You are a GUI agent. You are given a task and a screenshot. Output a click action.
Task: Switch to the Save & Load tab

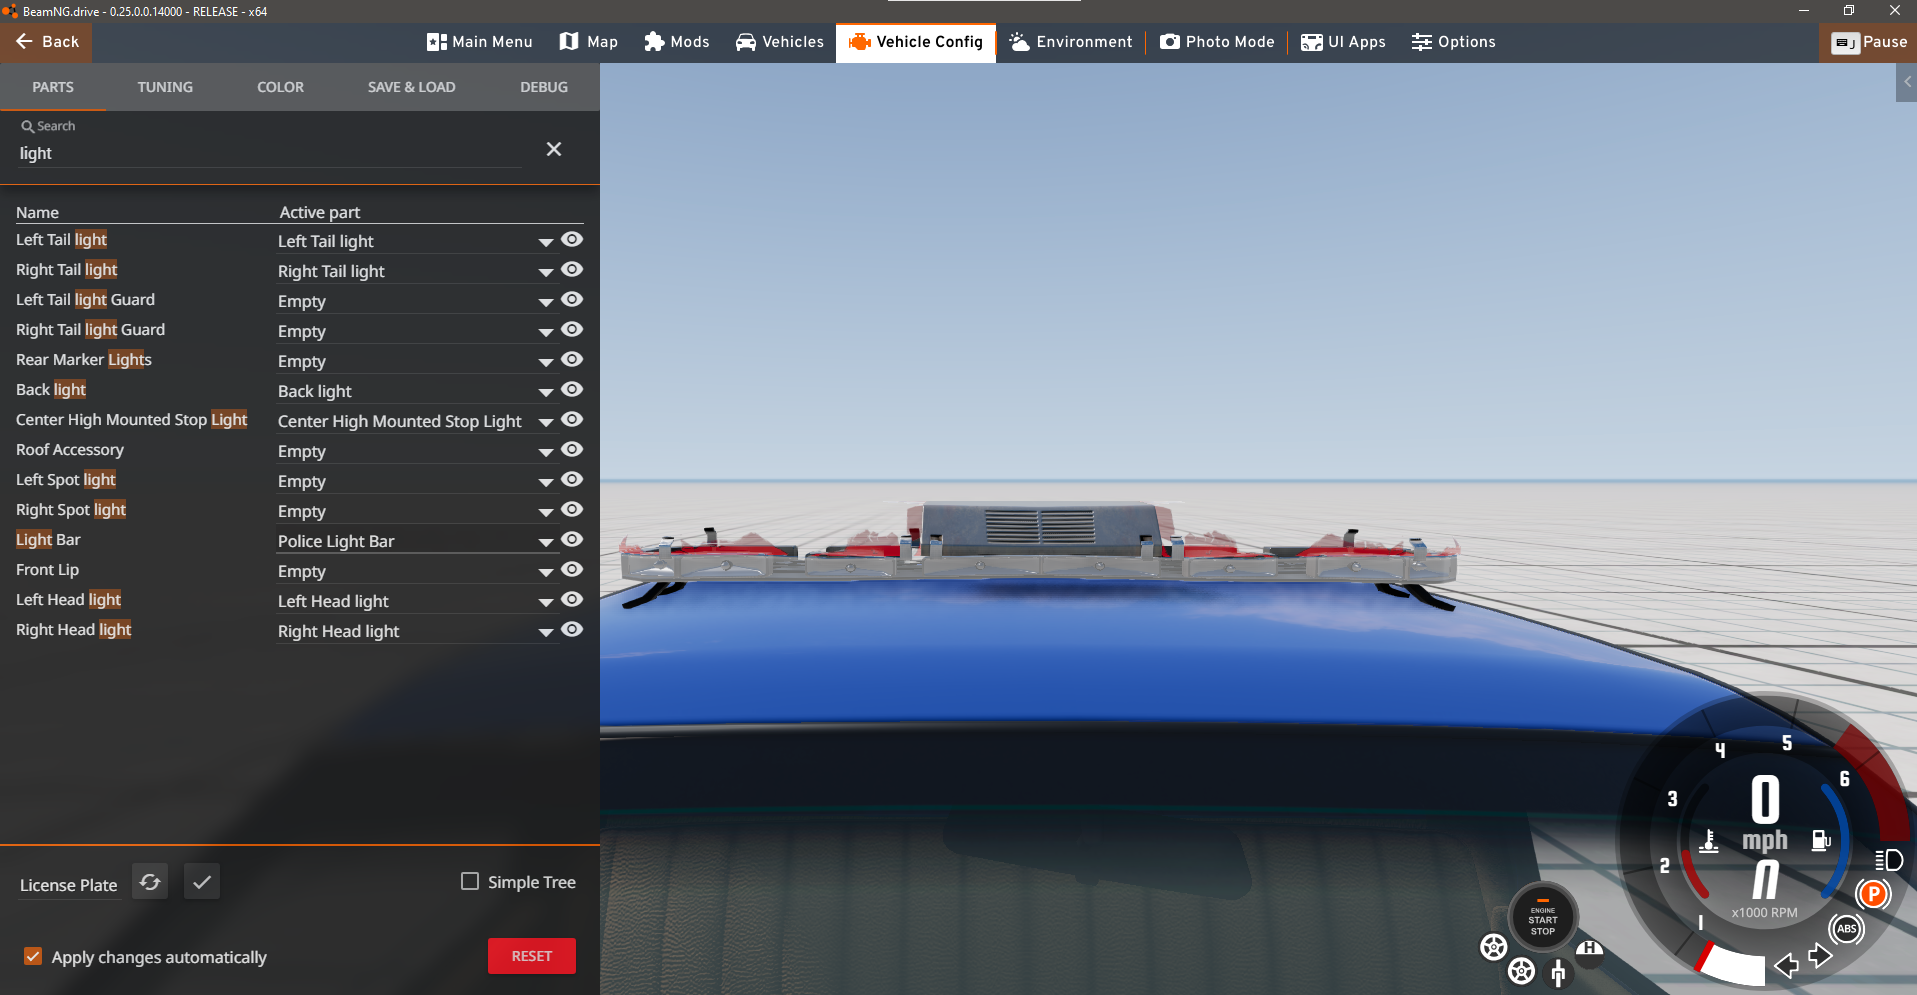411,87
